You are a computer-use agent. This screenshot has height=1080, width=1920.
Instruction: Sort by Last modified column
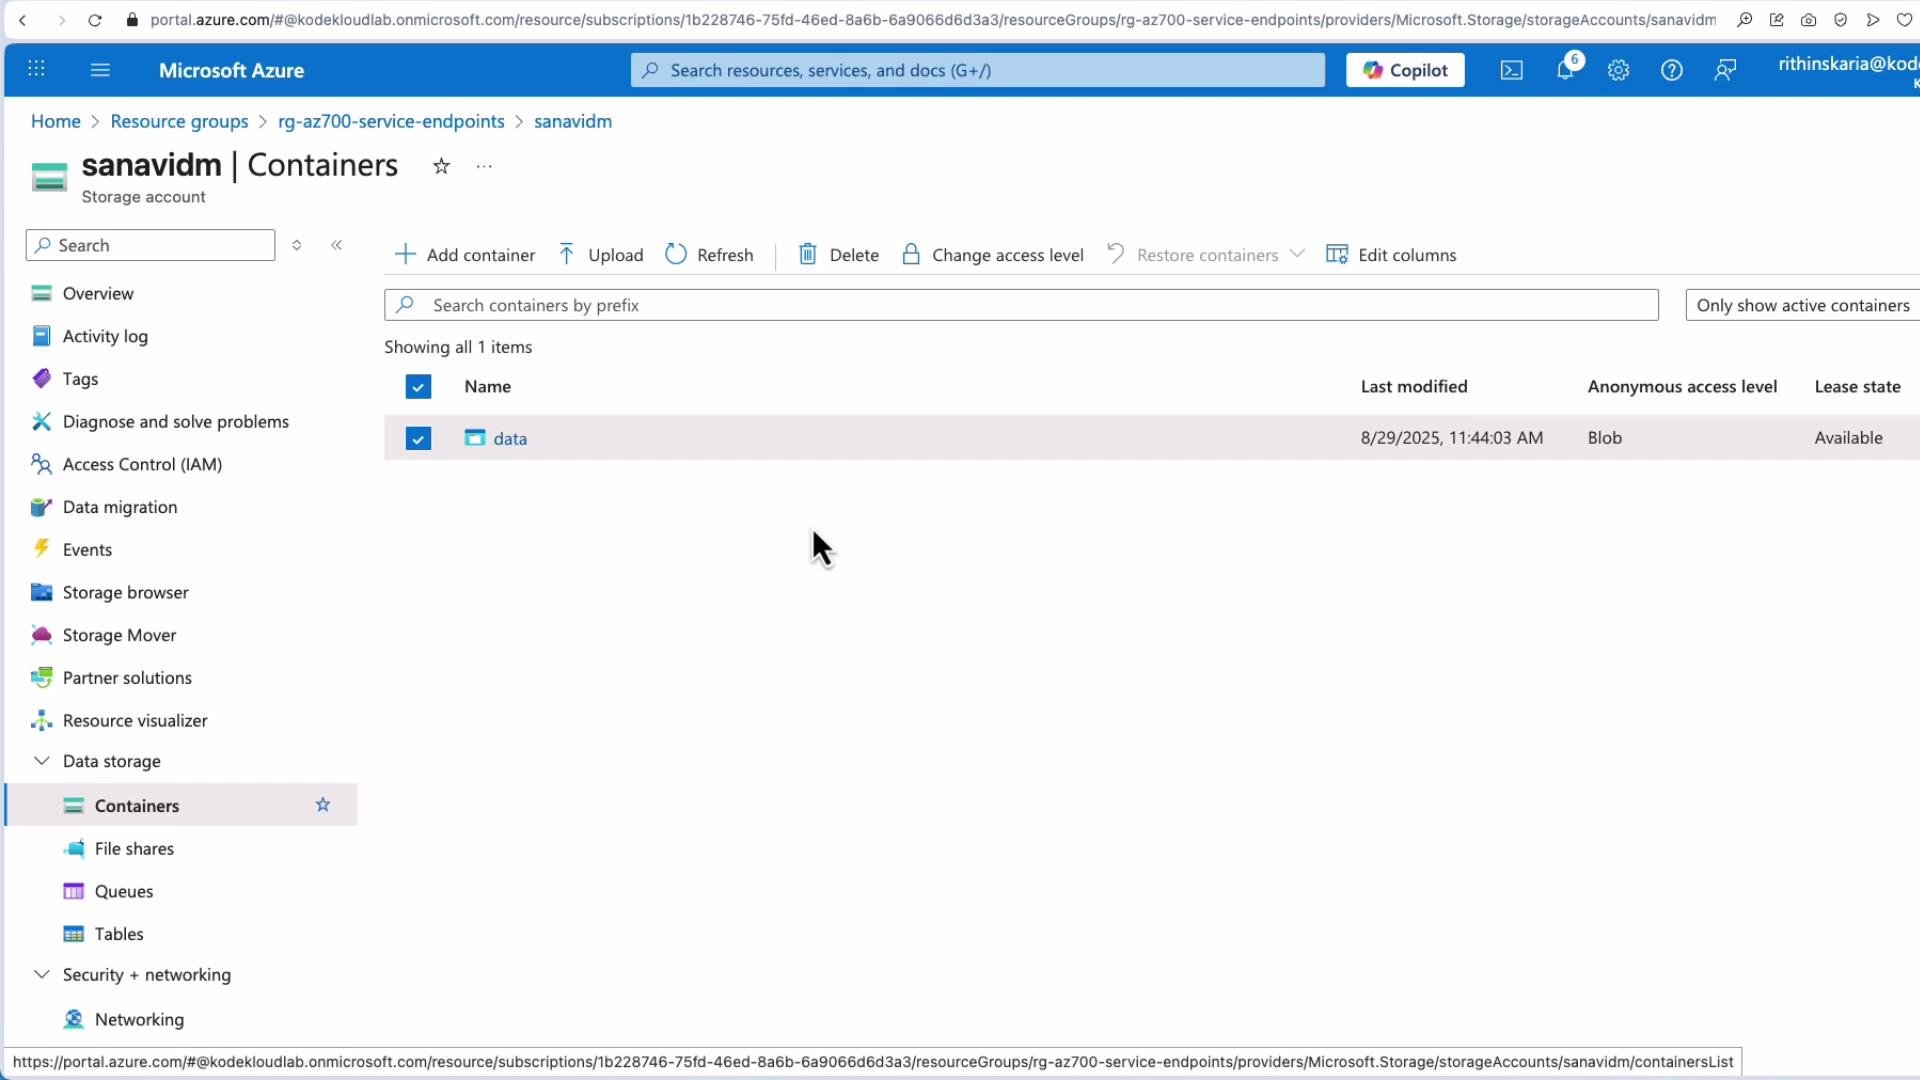coord(1414,387)
